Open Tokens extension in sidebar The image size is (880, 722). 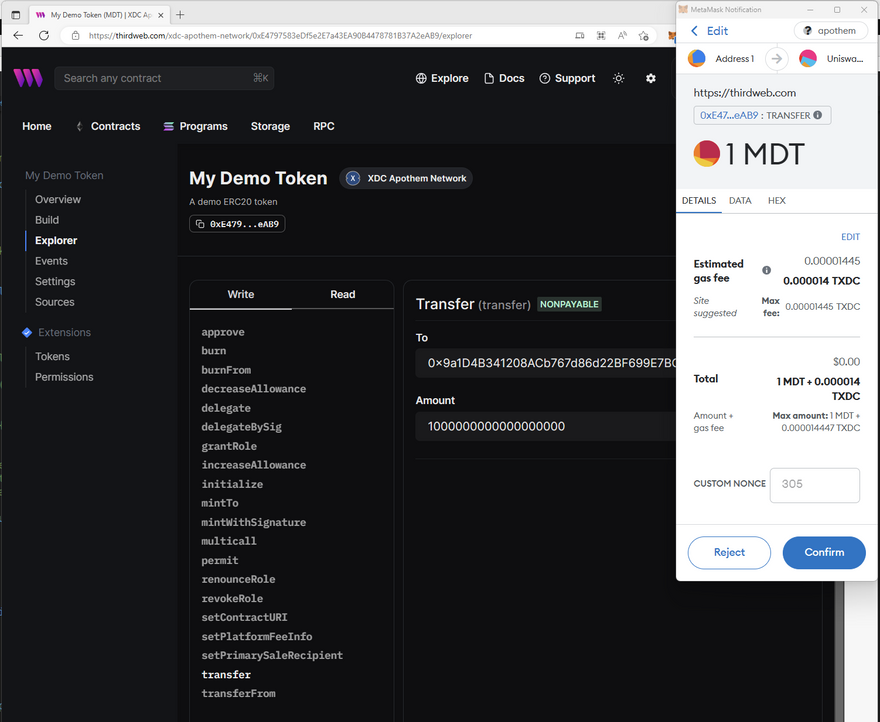(52, 357)
